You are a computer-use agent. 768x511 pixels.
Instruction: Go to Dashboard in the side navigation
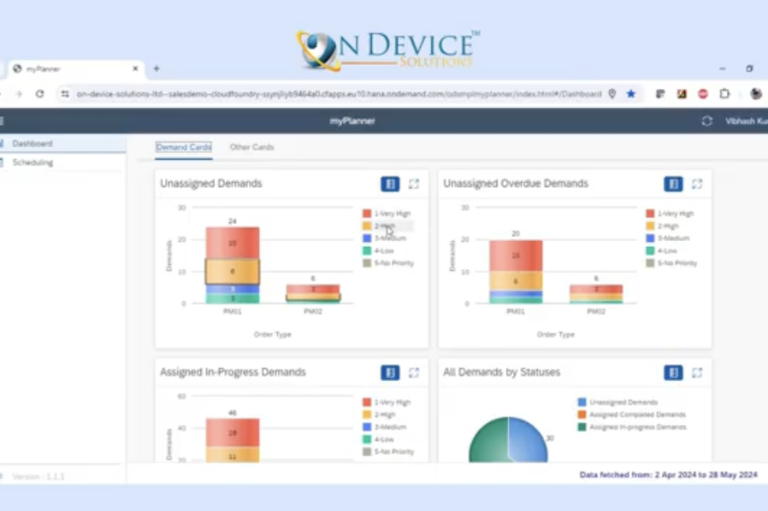32,144
